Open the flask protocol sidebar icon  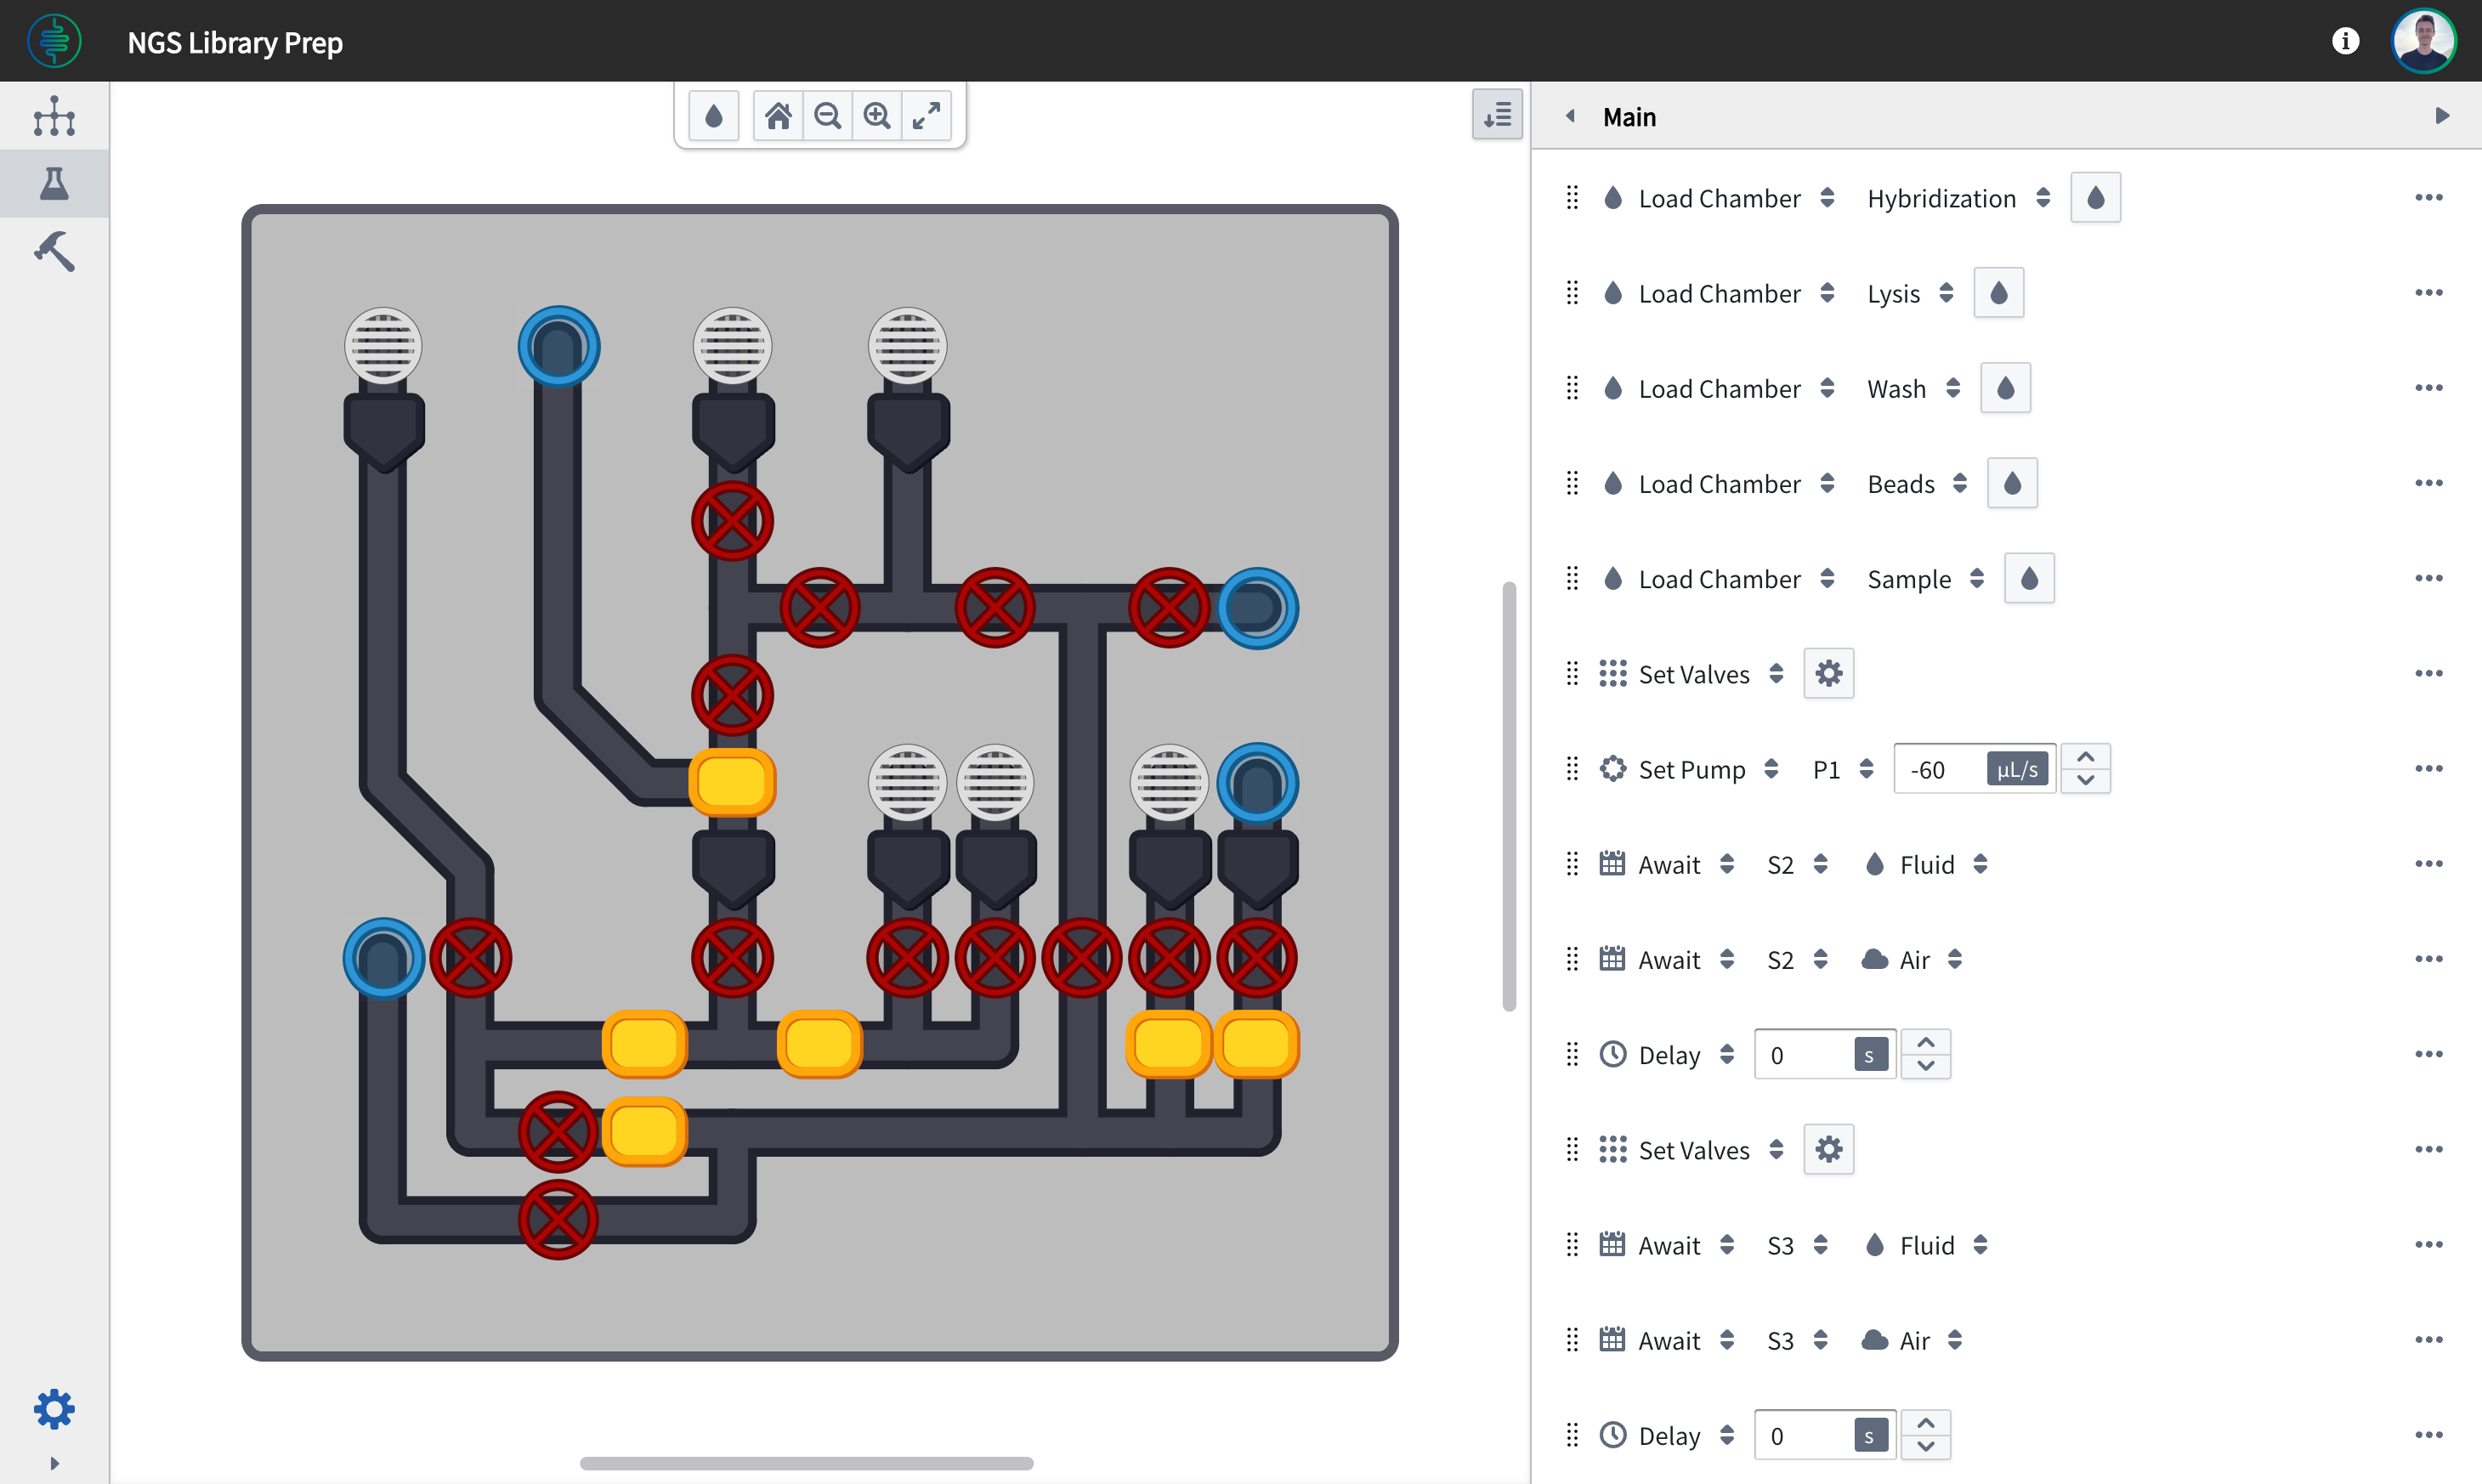pos(54,183)
